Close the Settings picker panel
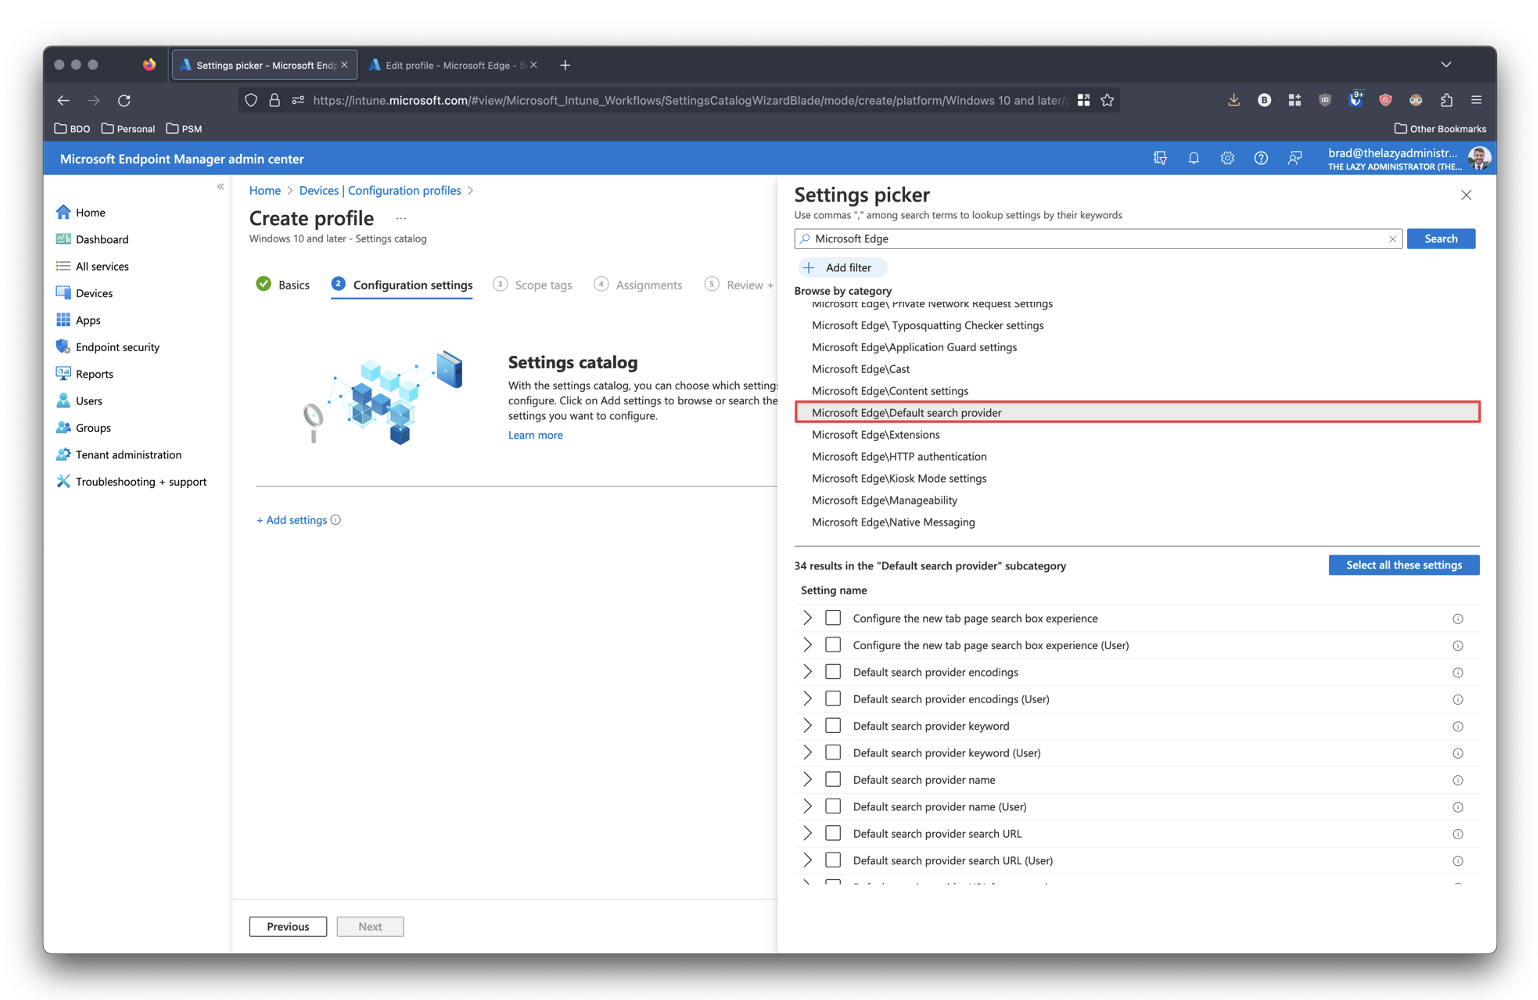Image resolution: width=1538 pixels, height=1000 pixels. click(1466, 195)
